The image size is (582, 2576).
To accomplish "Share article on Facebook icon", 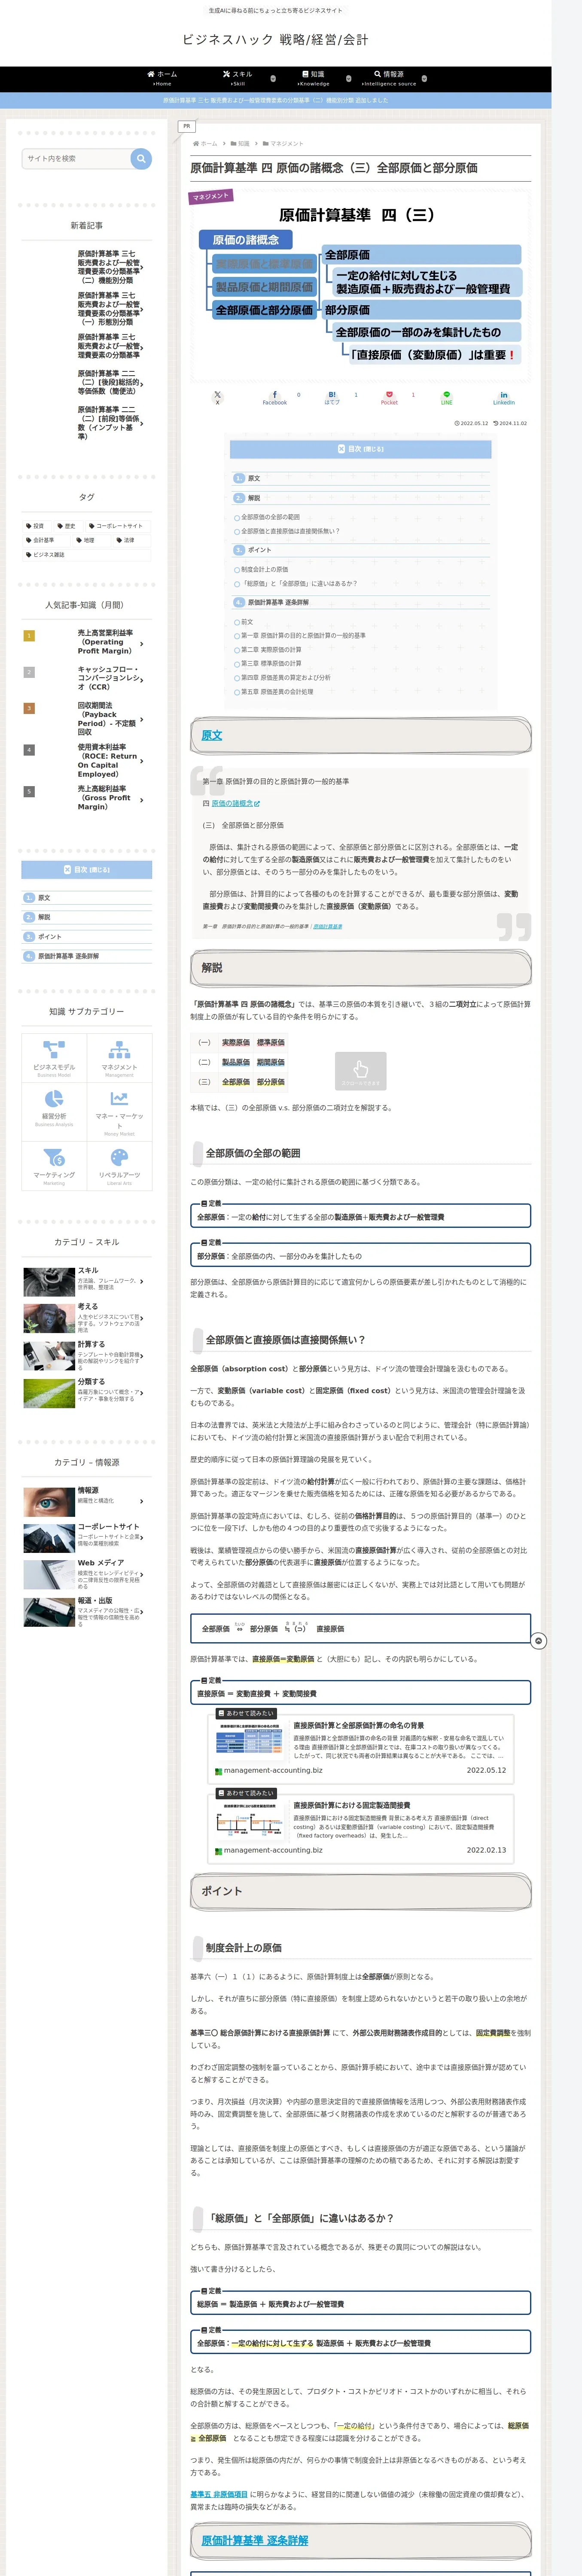I will [x=274, y=397].
